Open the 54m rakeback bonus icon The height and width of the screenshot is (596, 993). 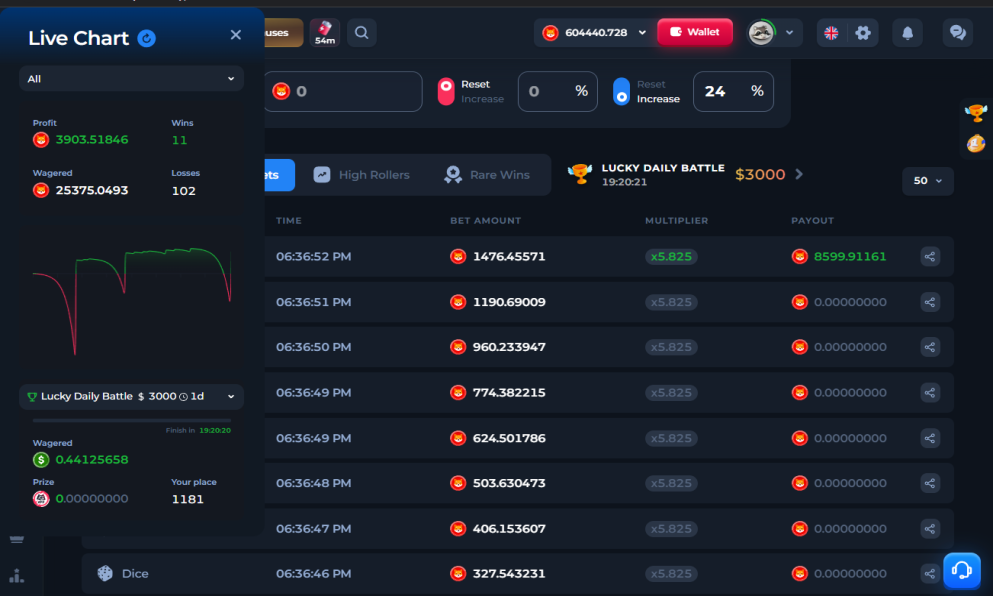324,32
